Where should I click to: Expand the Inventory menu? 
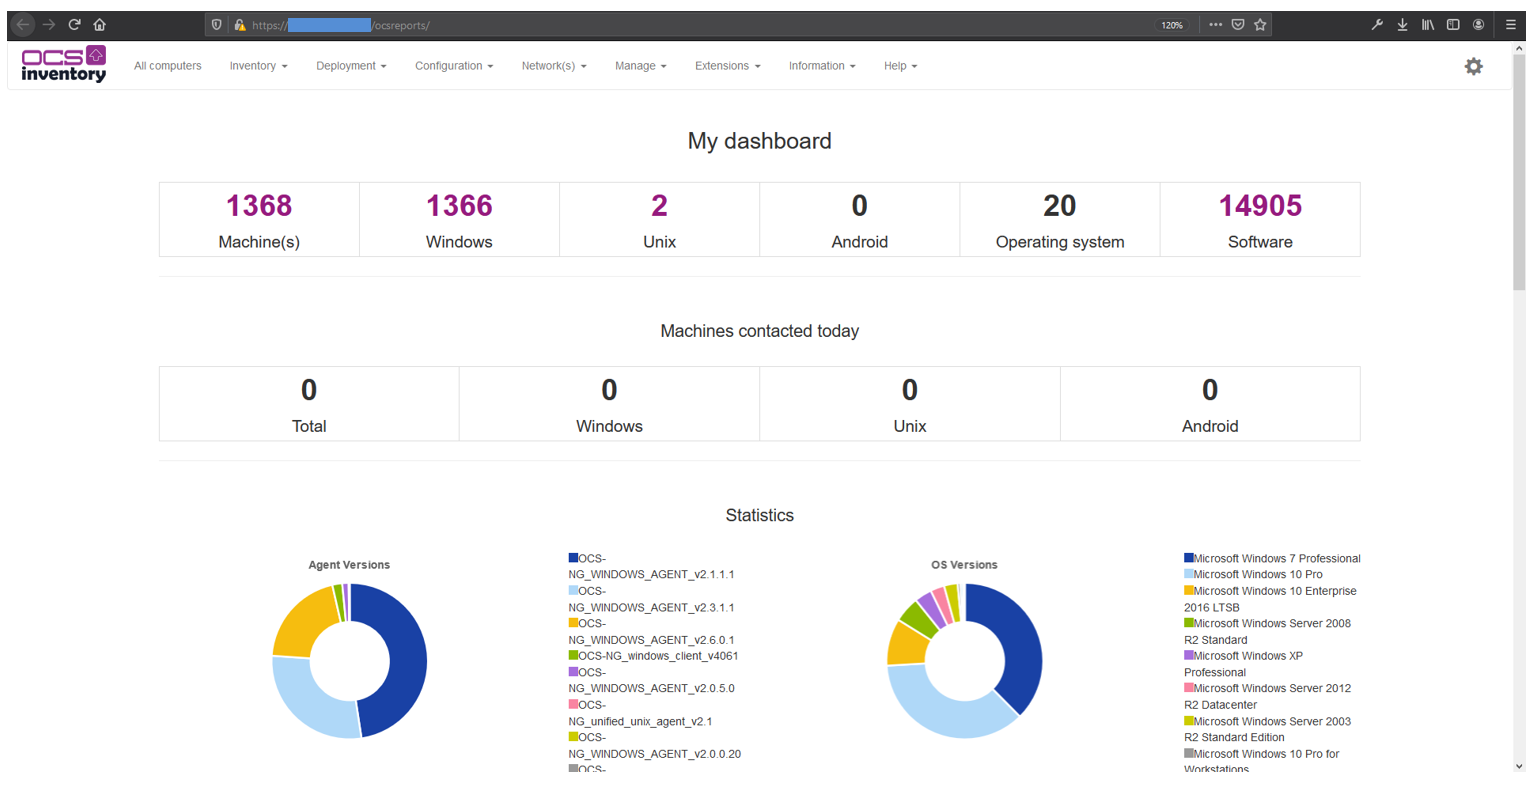pos(258,66)
